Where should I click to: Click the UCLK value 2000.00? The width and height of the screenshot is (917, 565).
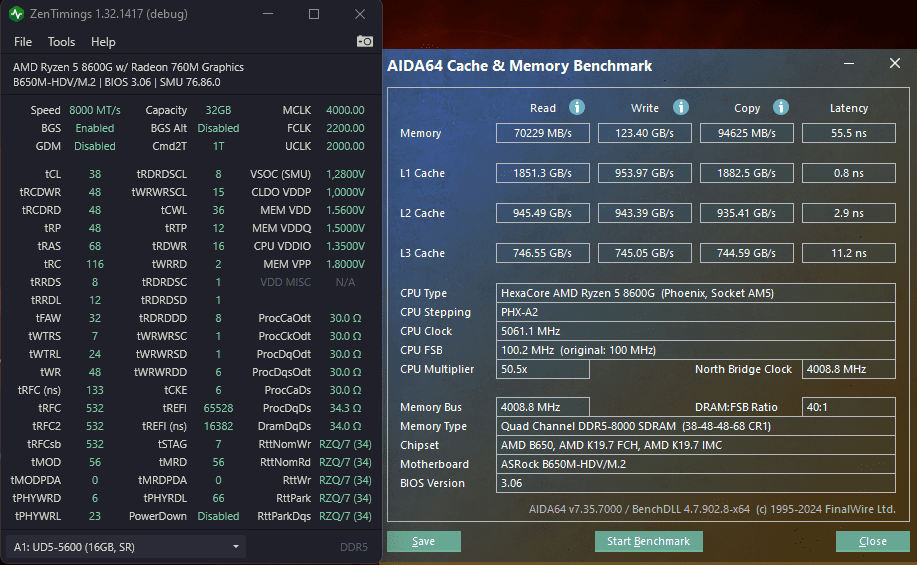coord(345,146)
